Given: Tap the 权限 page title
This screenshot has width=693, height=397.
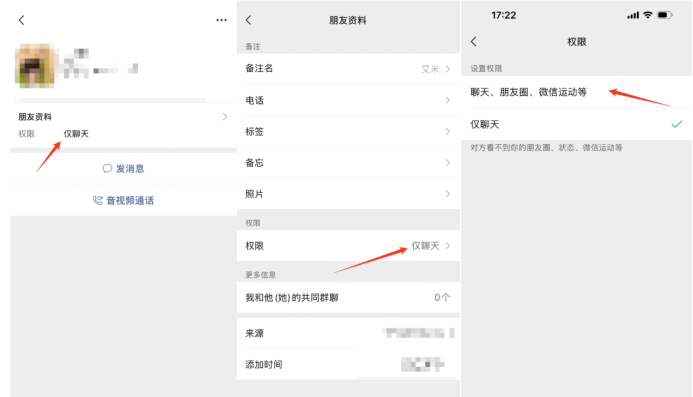Looking at the screenshot, I should pos(576,42).
